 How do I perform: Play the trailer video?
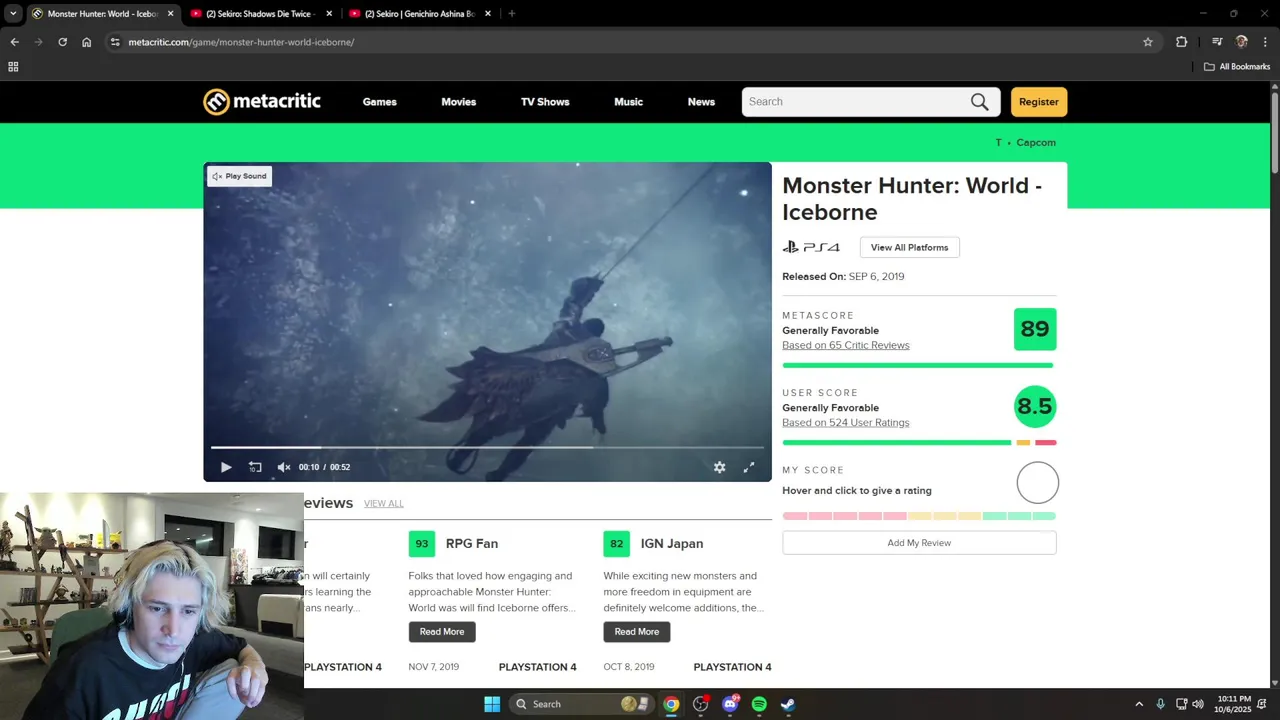pyautogui.click(x=226, y=467)
